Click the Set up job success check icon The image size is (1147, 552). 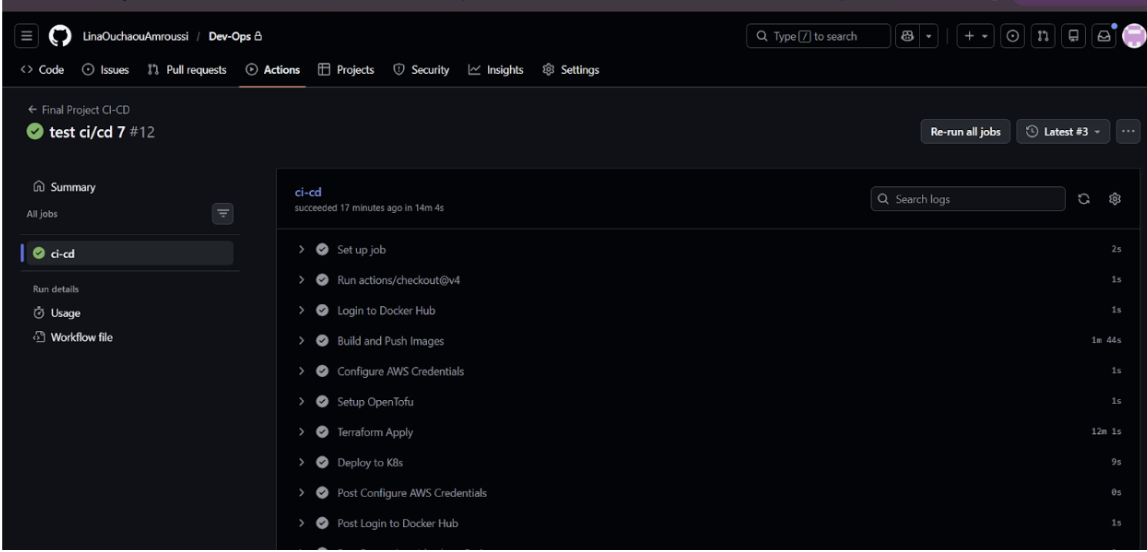[322, 249]
